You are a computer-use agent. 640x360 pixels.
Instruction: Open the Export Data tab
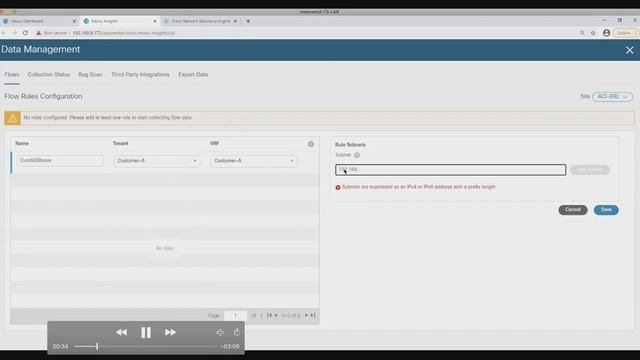193,75
